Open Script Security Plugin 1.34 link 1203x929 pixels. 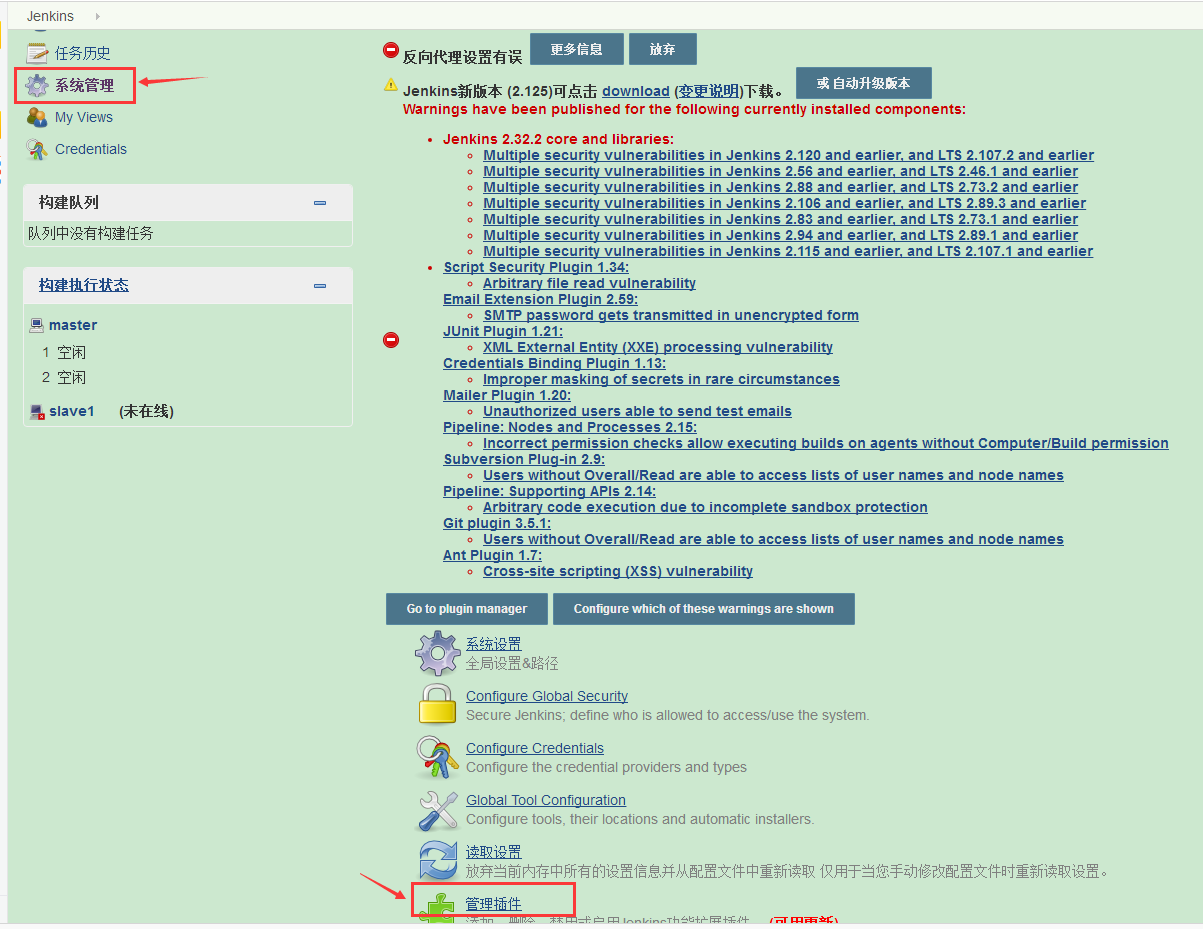tap(536, 267)
